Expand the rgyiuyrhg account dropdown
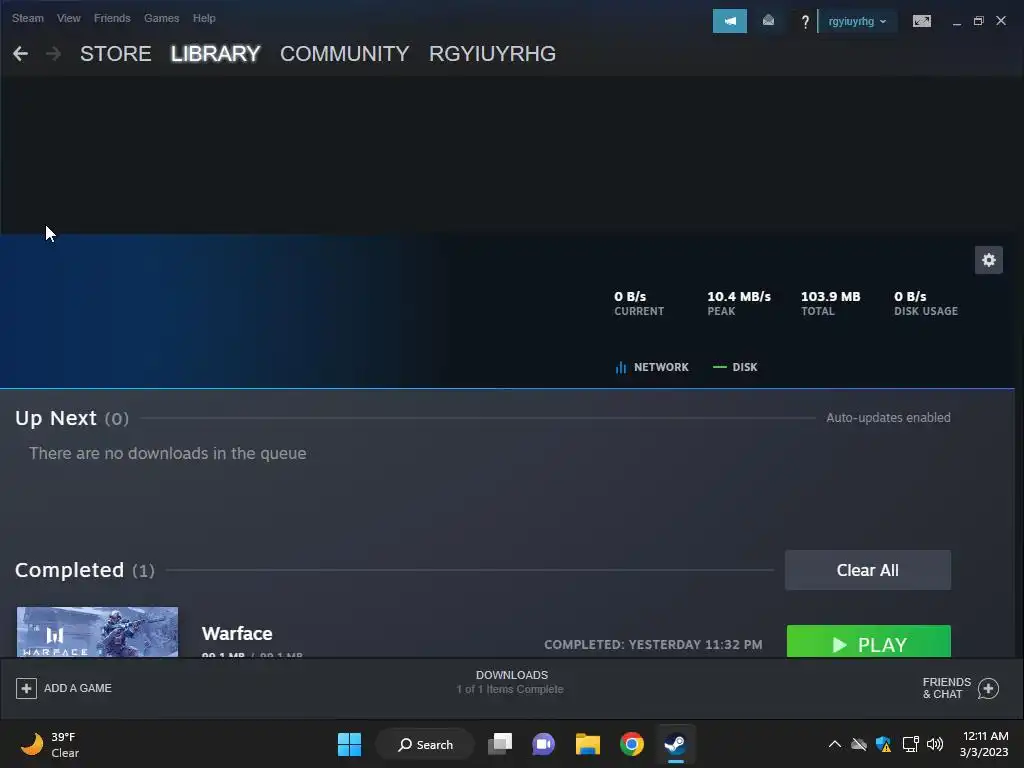Viewport: 1024px width, 768px height. (857, 22)
